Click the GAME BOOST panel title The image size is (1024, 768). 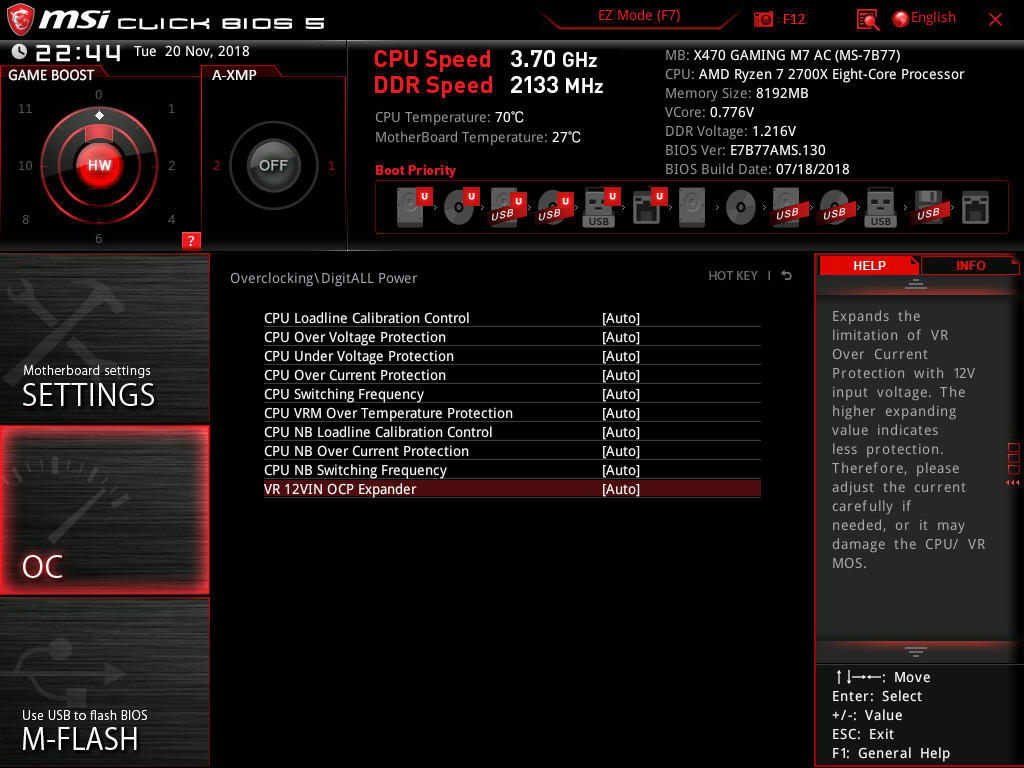pos(51,75)
